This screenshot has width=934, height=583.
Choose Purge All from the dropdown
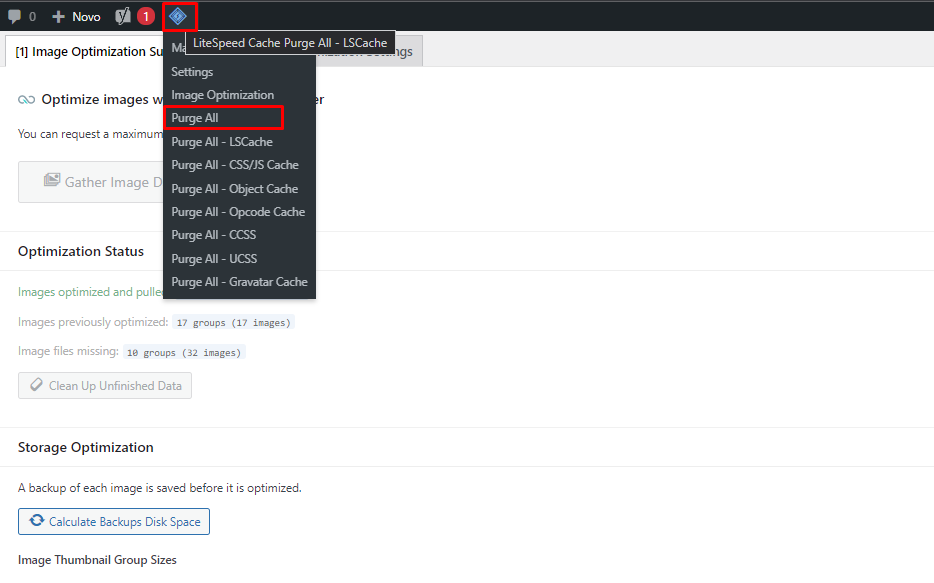click(x=195, y=118)
